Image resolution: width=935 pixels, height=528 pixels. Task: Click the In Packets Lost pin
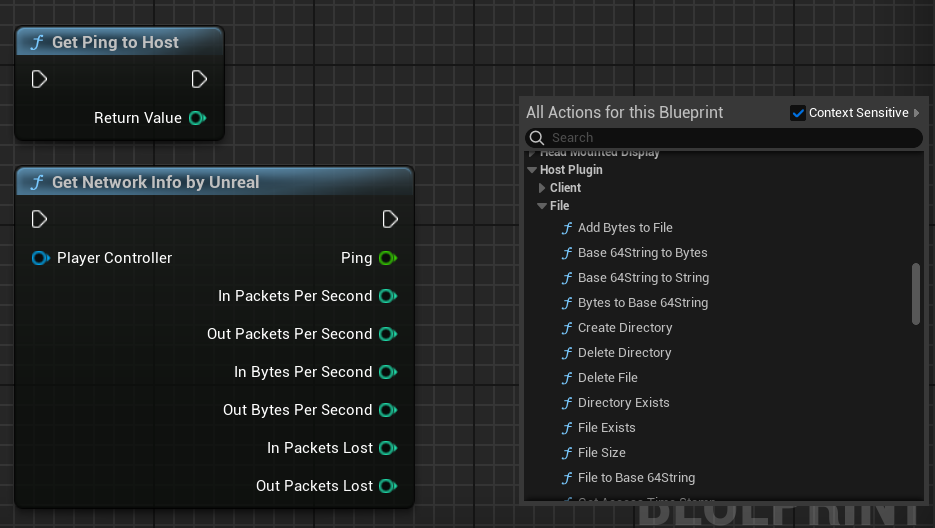pos(387,448)
